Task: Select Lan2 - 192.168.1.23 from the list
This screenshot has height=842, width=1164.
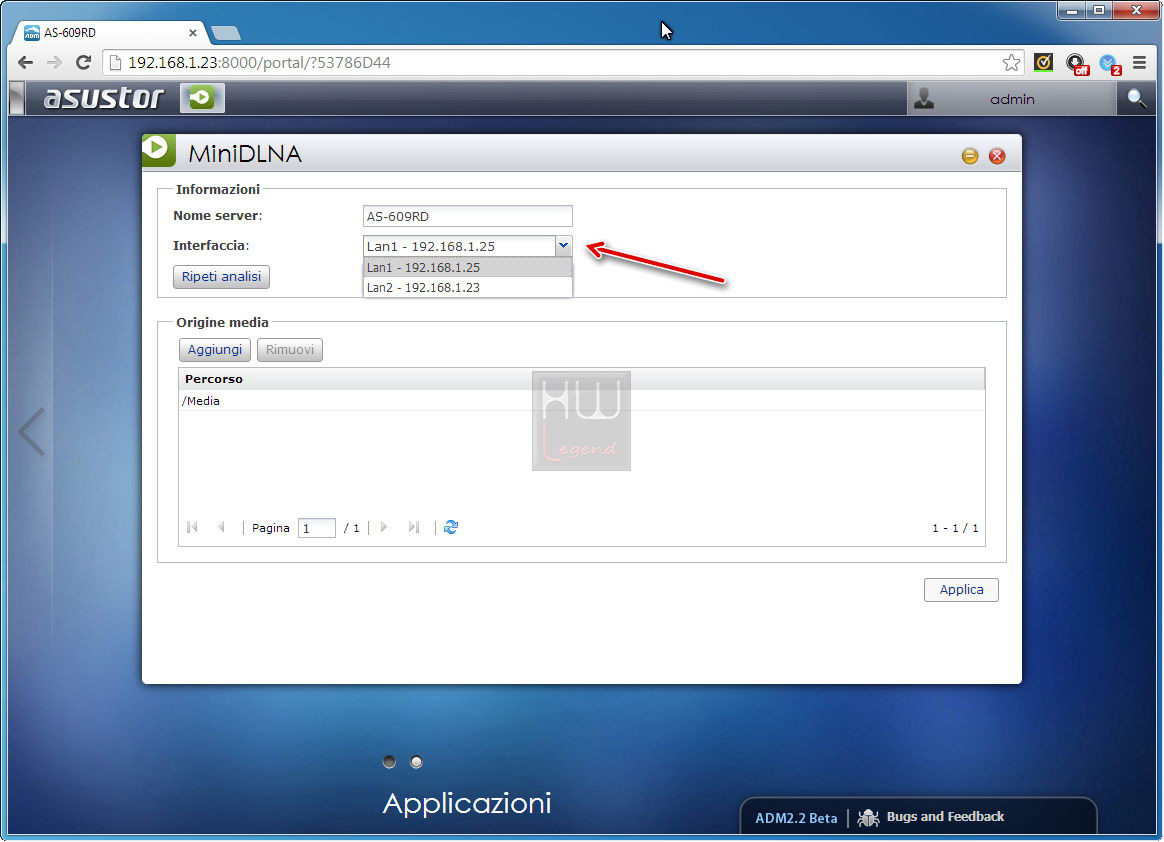Action: 468,287
